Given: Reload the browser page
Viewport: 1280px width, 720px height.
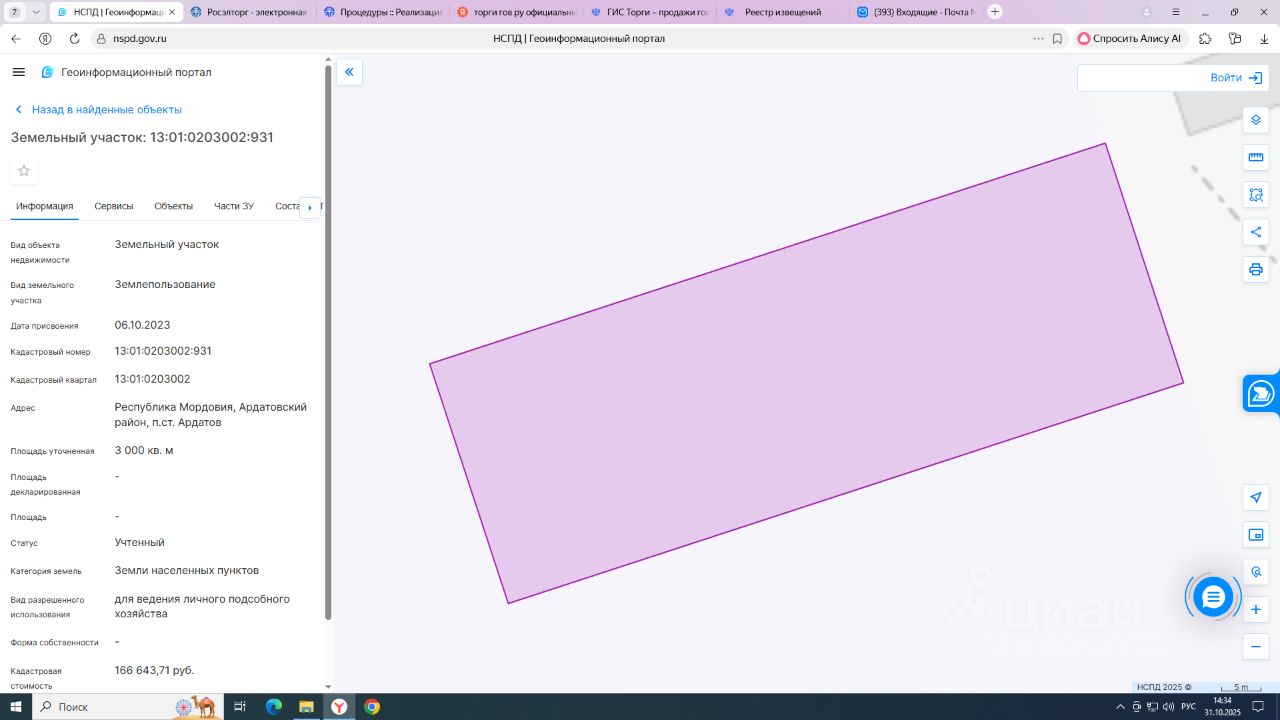Looking at the screenshot, I should (x=74, y=38).
